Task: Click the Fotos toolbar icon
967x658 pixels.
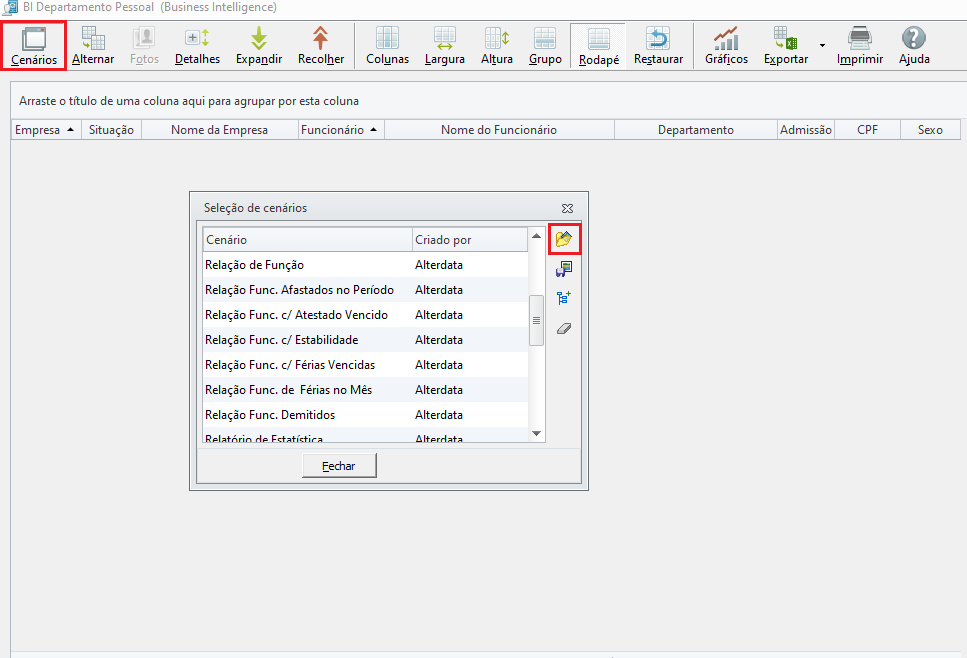Action: click(x=144, y=46)
